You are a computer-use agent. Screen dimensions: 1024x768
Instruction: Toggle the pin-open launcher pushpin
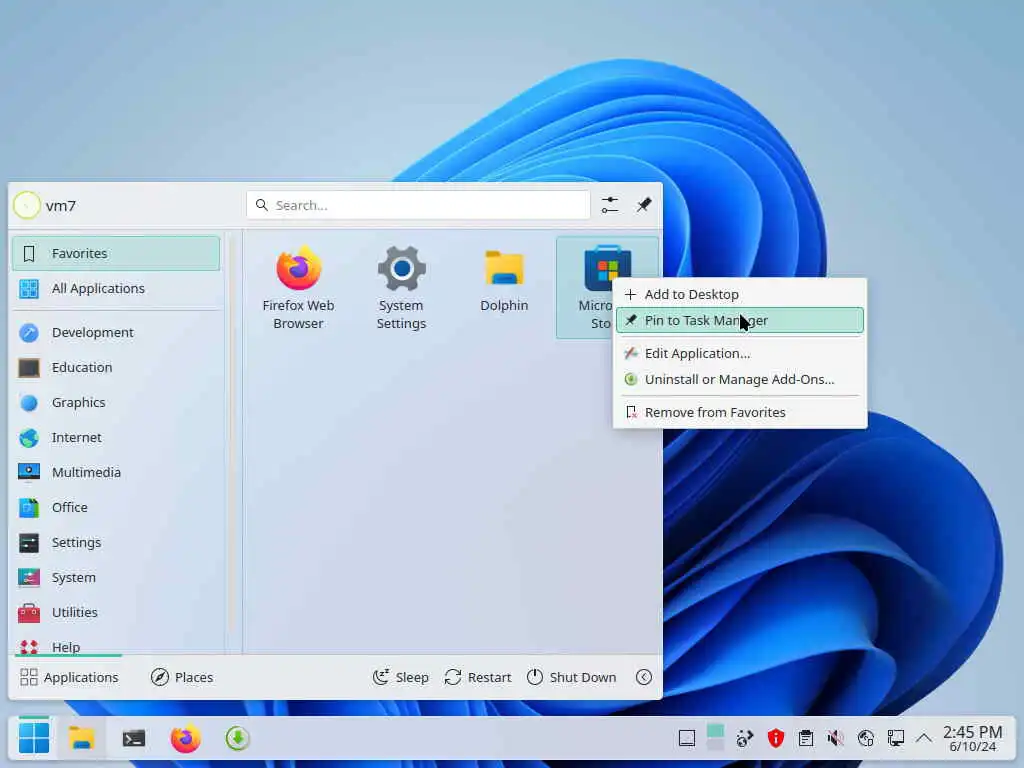coord(644,205)
